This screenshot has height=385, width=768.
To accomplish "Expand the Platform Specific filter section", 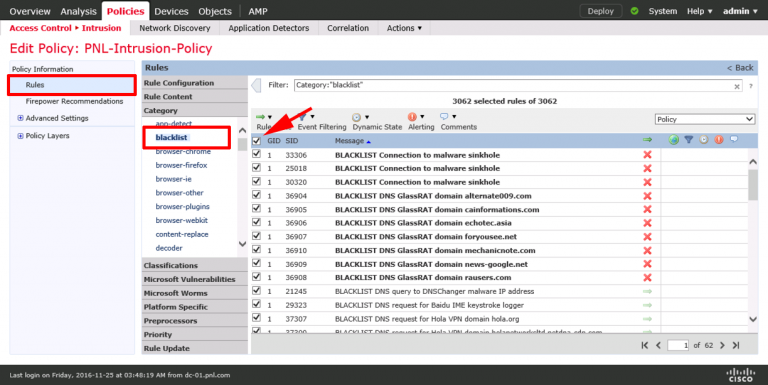I will coord(195,307).
